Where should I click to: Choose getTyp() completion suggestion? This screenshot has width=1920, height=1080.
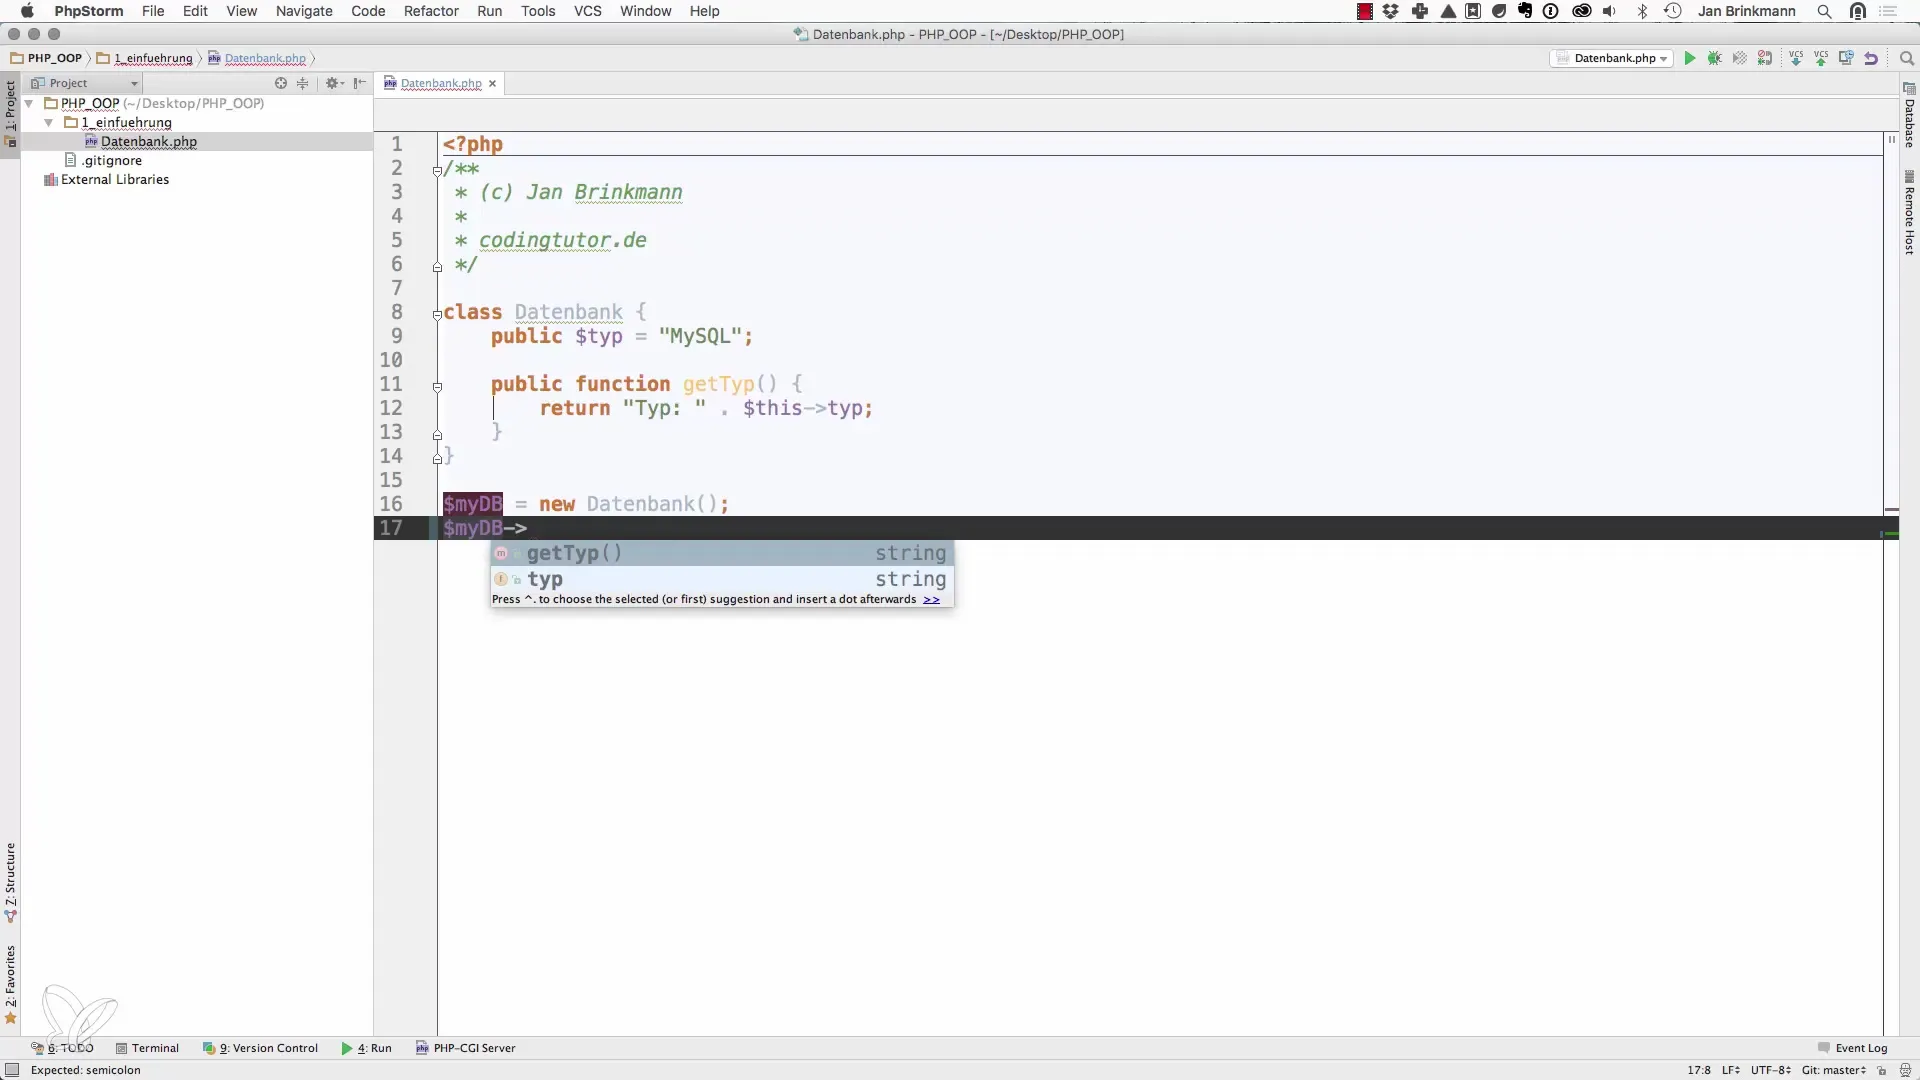tap(721, 553)
